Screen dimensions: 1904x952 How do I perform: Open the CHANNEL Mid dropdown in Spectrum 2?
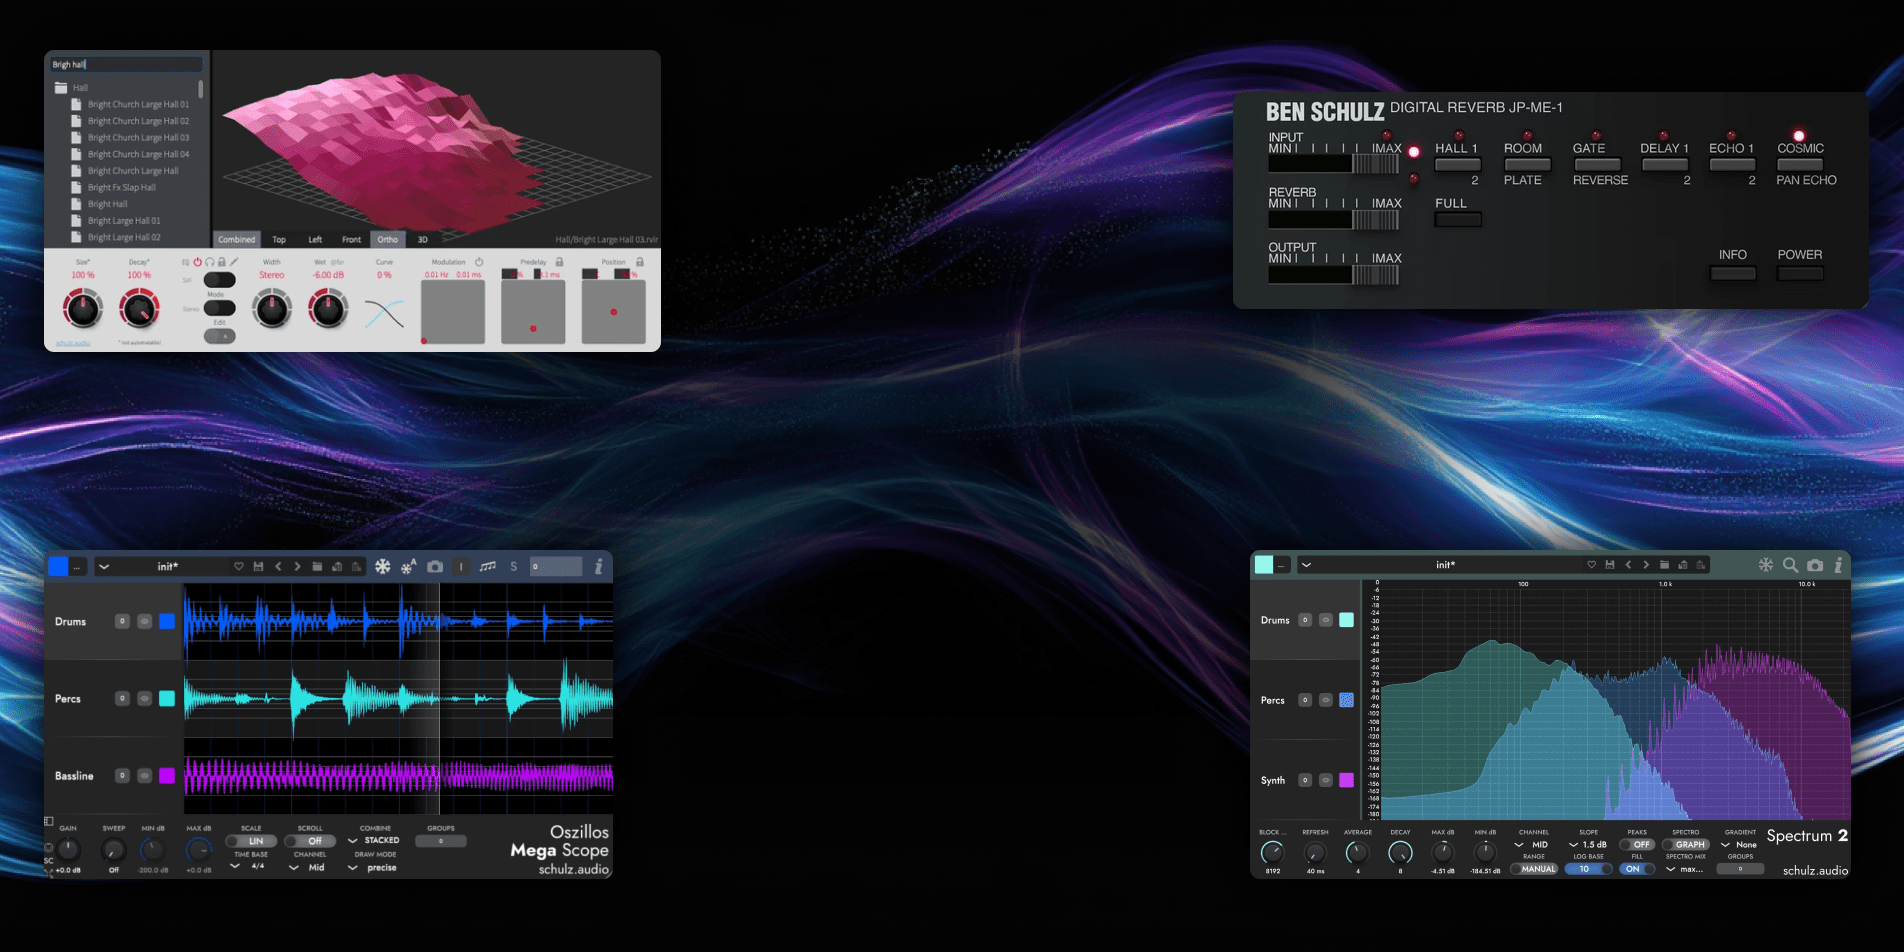coord(1533,845)
